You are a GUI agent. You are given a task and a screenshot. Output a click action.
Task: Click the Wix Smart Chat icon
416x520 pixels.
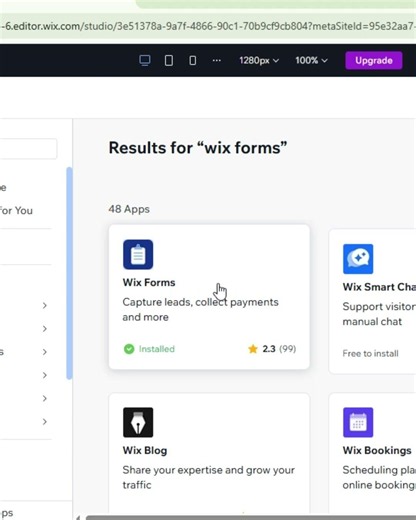pos(358,259)
